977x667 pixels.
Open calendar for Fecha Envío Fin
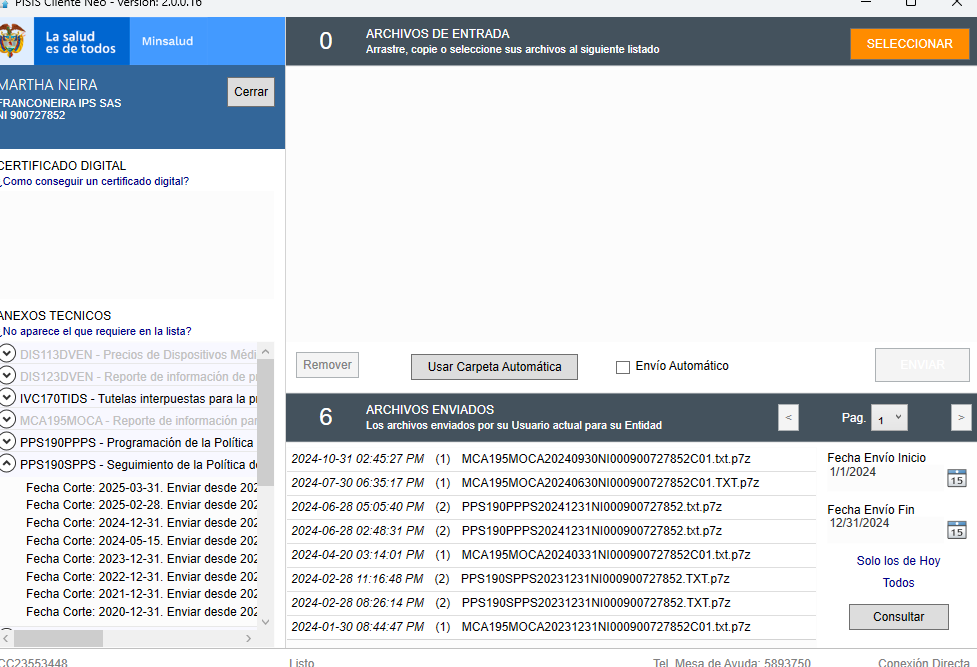(956, 530)
